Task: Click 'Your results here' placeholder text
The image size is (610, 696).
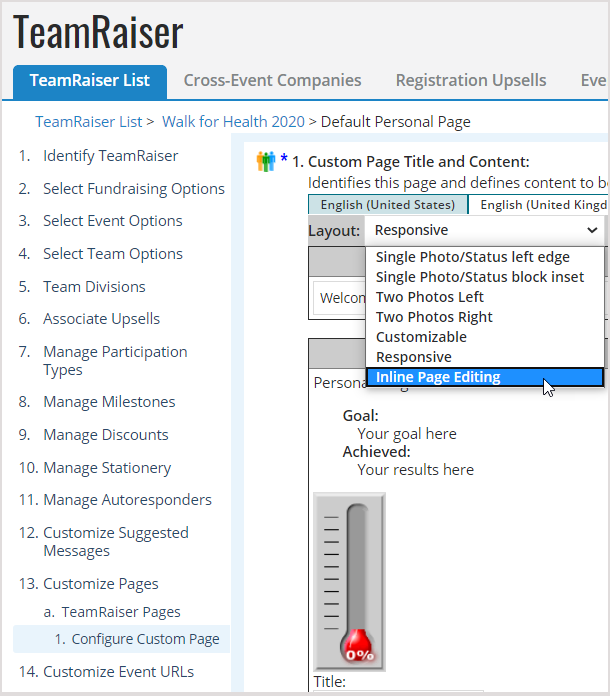Action: point(416,470)
